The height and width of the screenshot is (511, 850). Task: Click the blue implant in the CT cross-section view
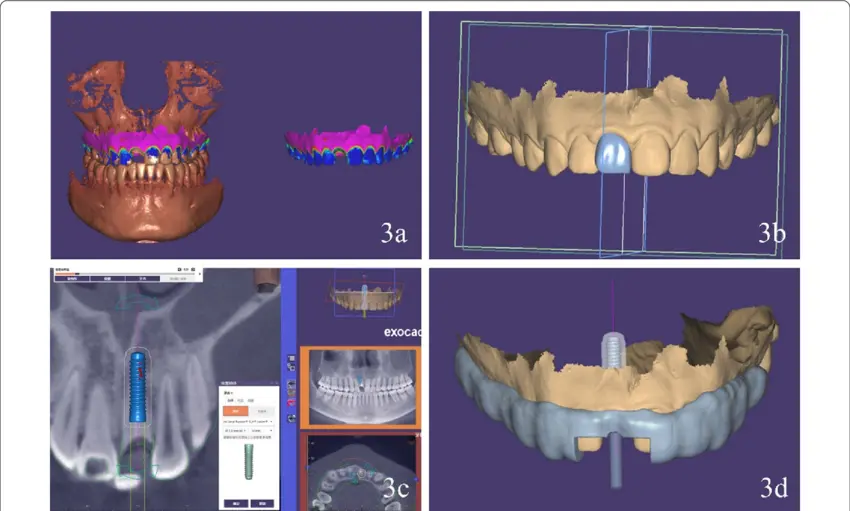click(138, 387)
